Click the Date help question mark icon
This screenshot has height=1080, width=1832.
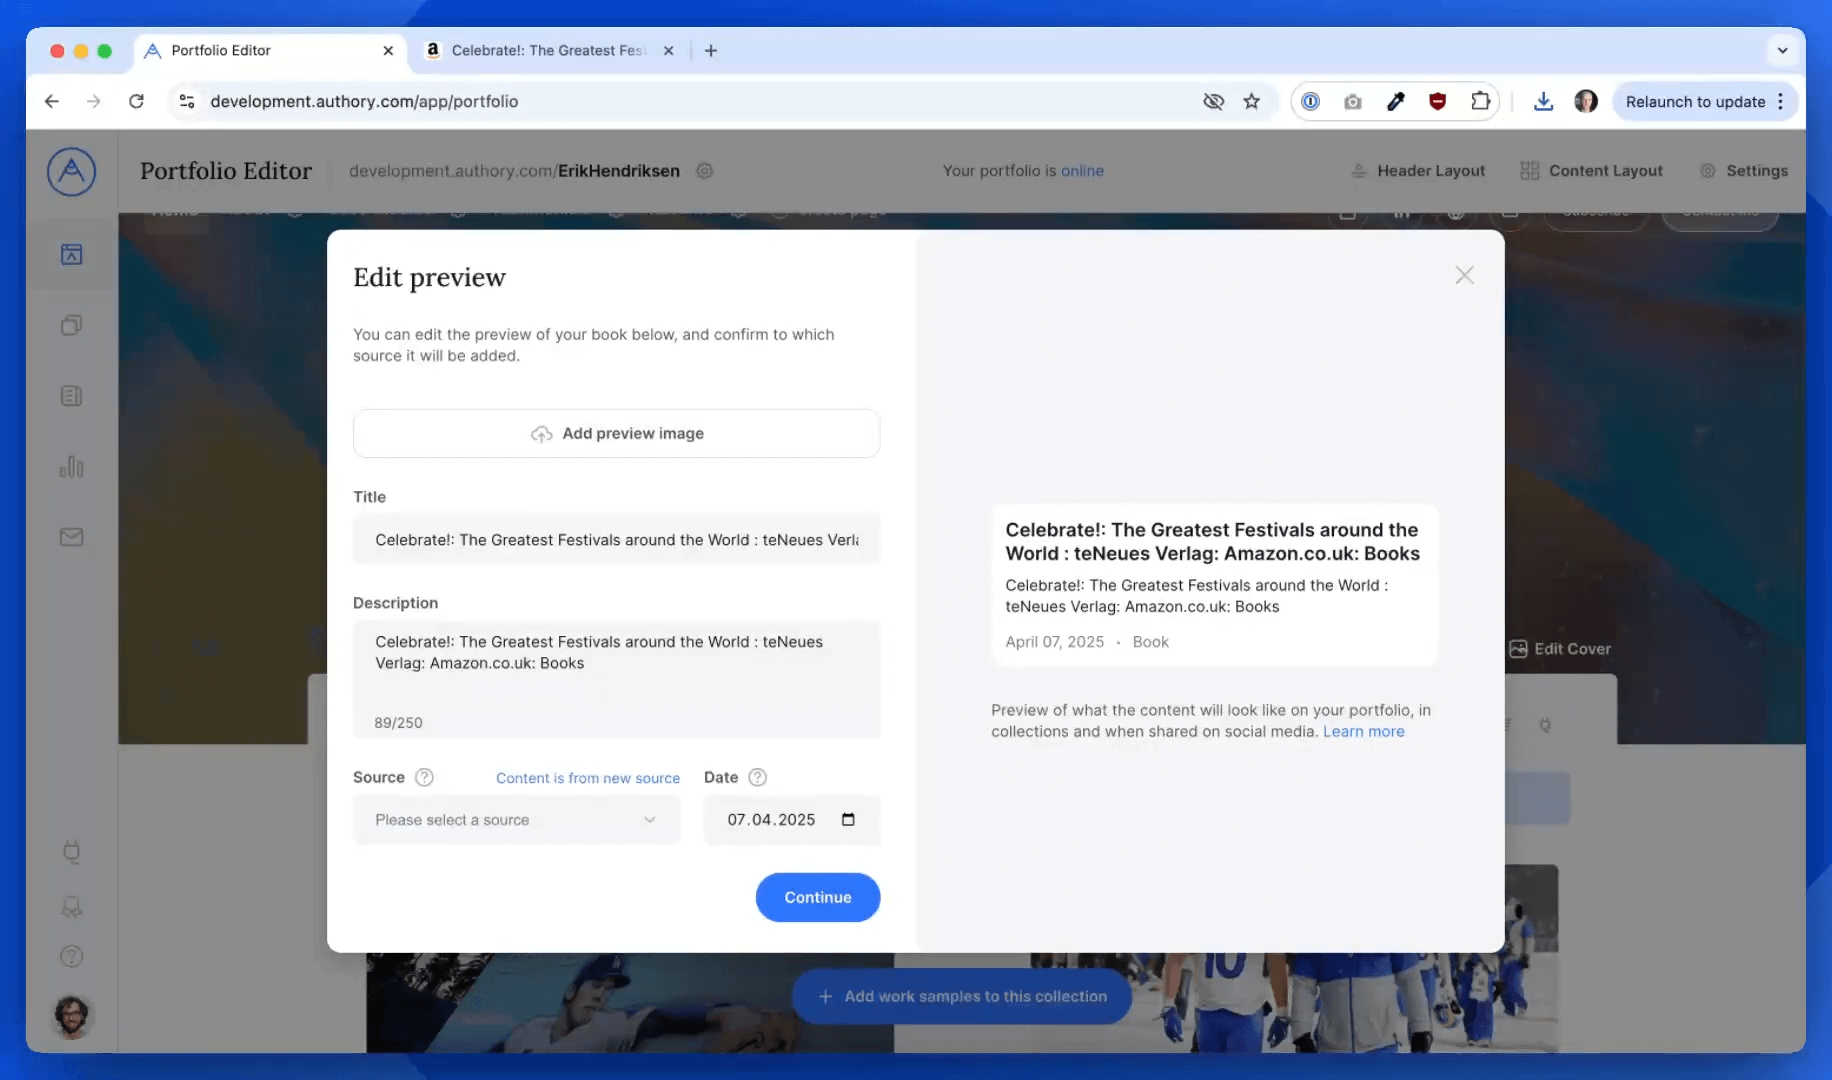757,777
